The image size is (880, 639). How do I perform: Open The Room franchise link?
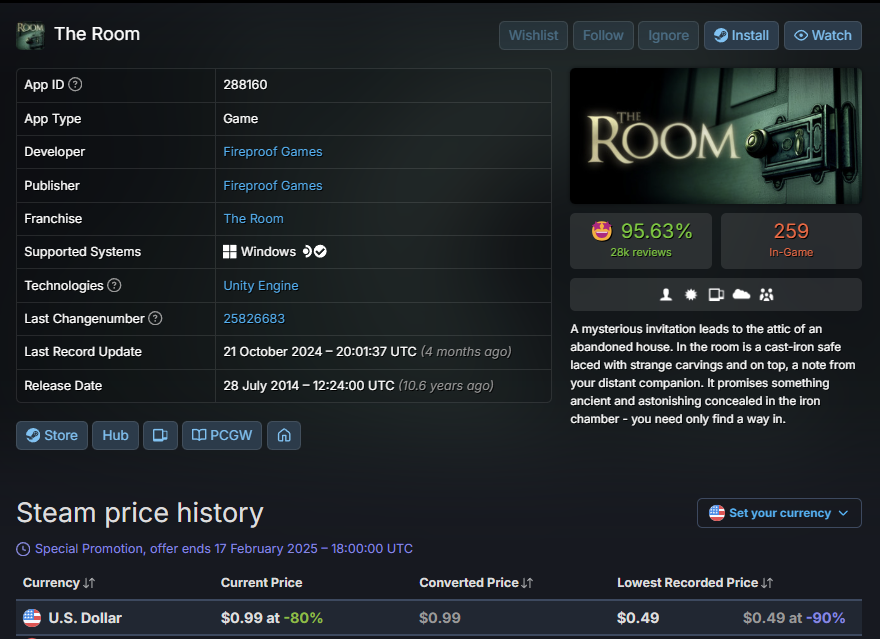[254, 218]
